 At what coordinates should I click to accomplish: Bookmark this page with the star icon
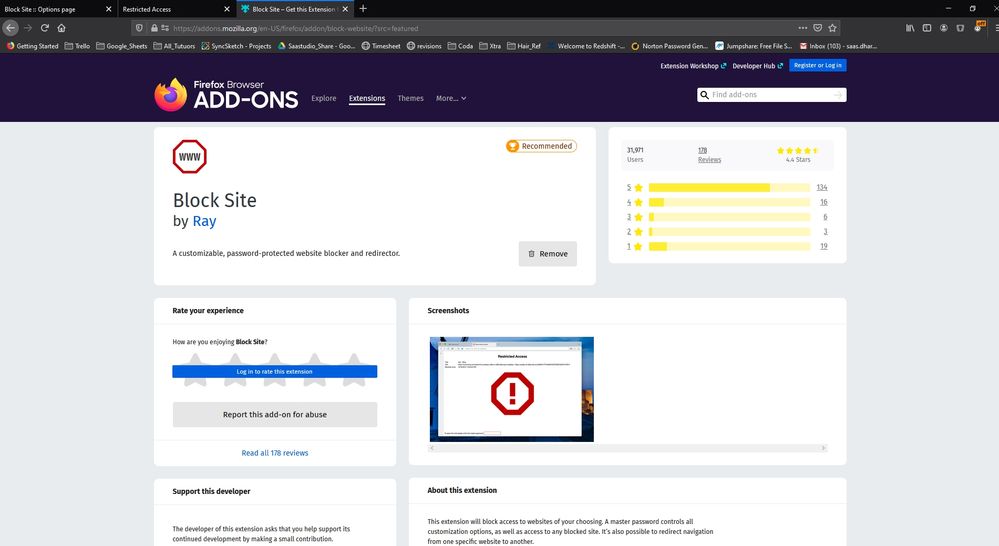pyautogui.click(x=832, y=28)
